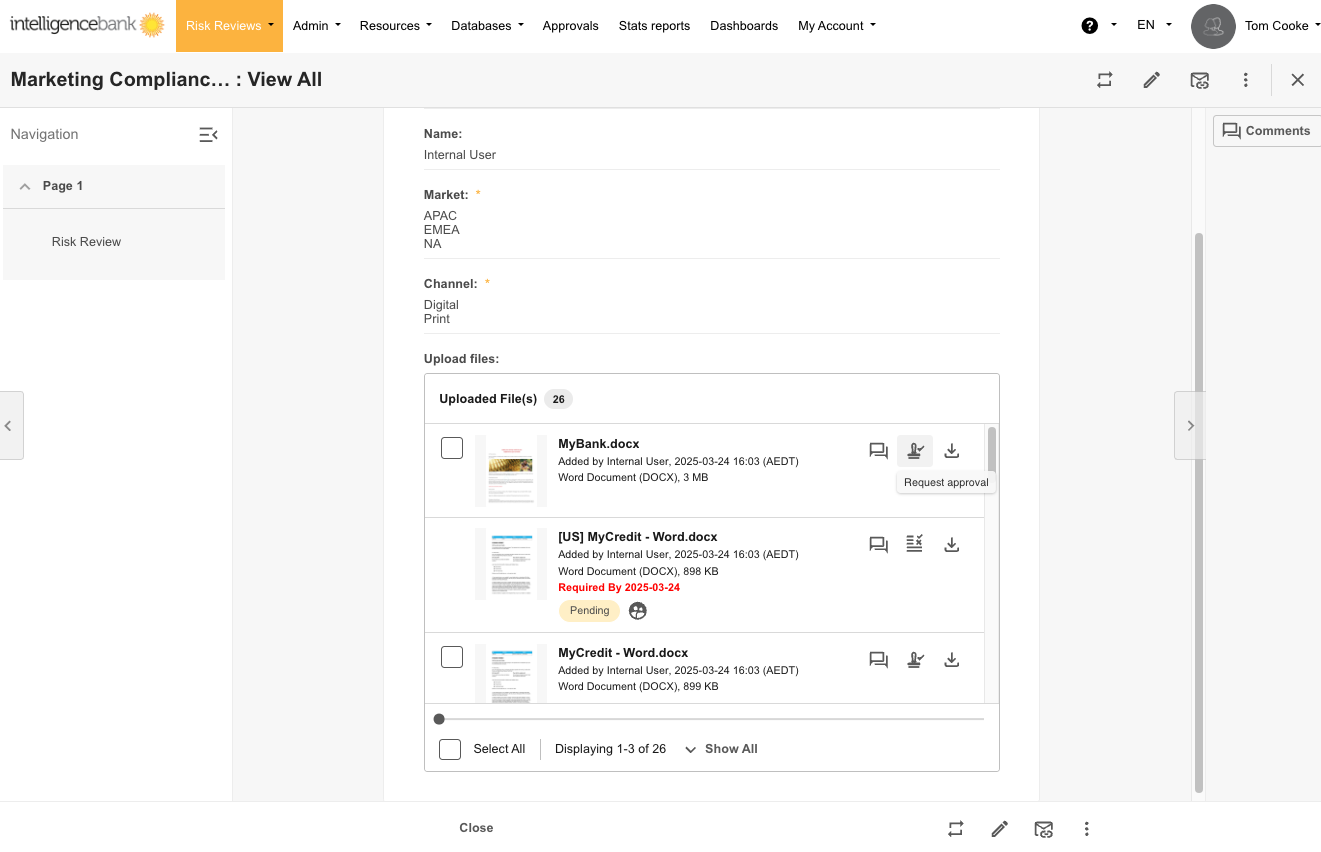Viewport: 1321px width, 852px height.
Task: Download MyCredit - Word.docx file
Action: click(952, 660)
